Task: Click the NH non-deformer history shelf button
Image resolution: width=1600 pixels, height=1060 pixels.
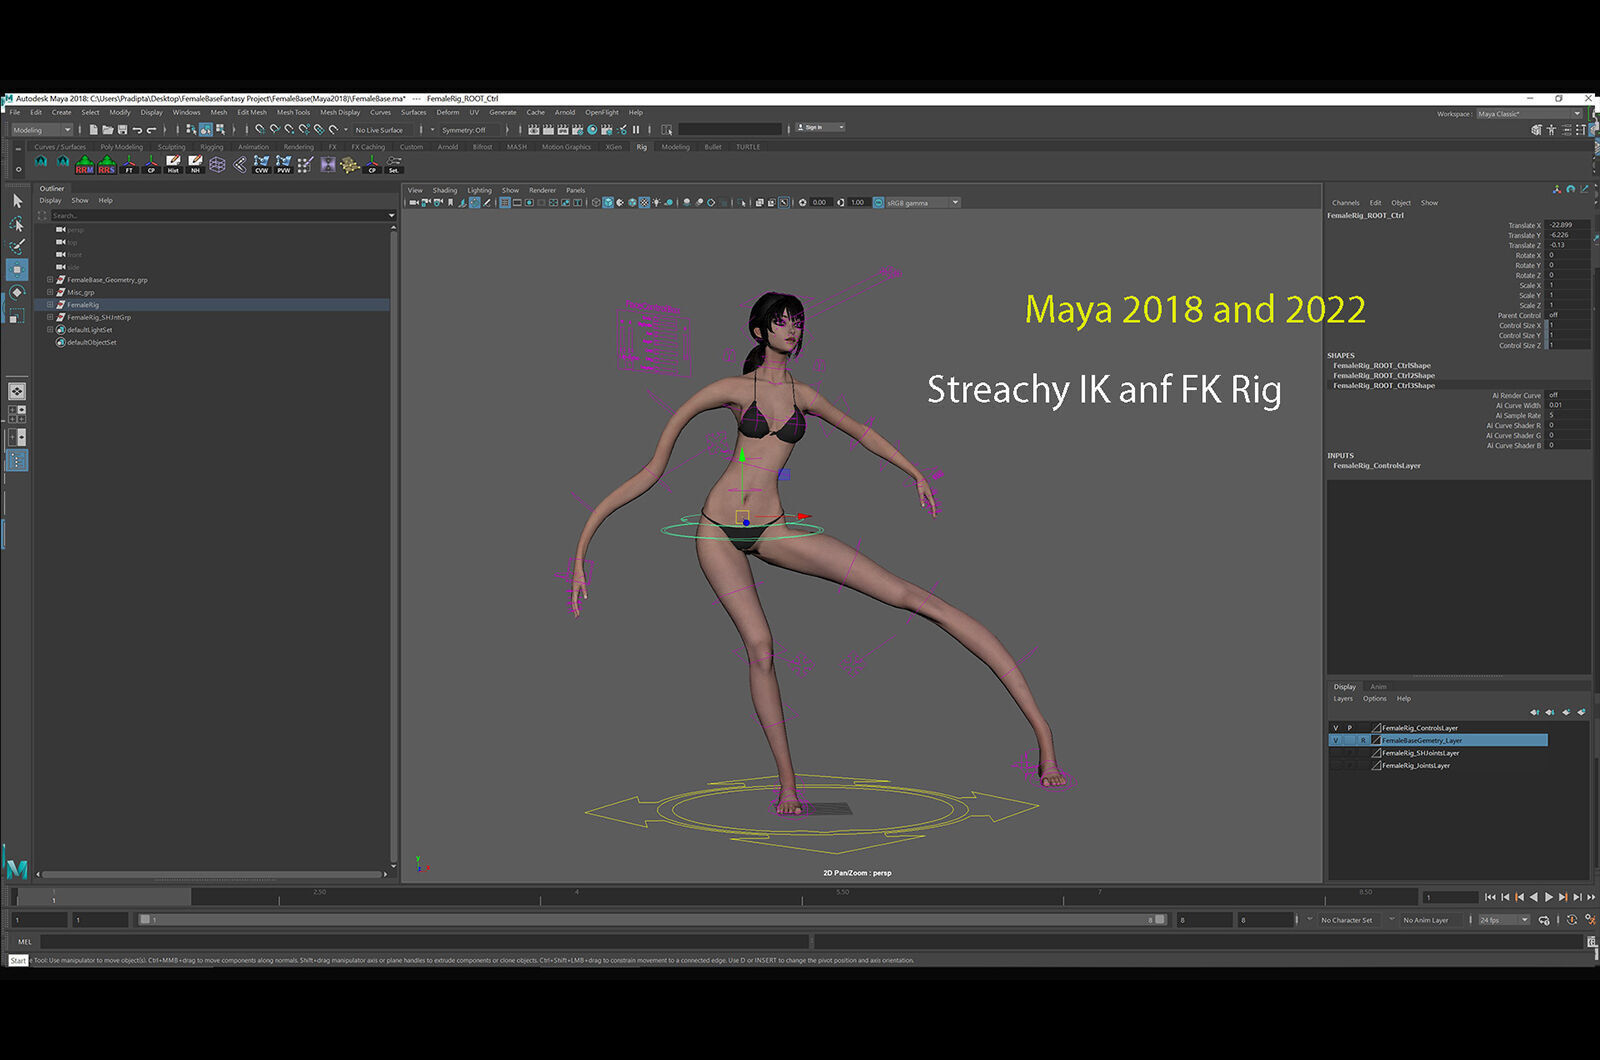Action: [195, 164]
